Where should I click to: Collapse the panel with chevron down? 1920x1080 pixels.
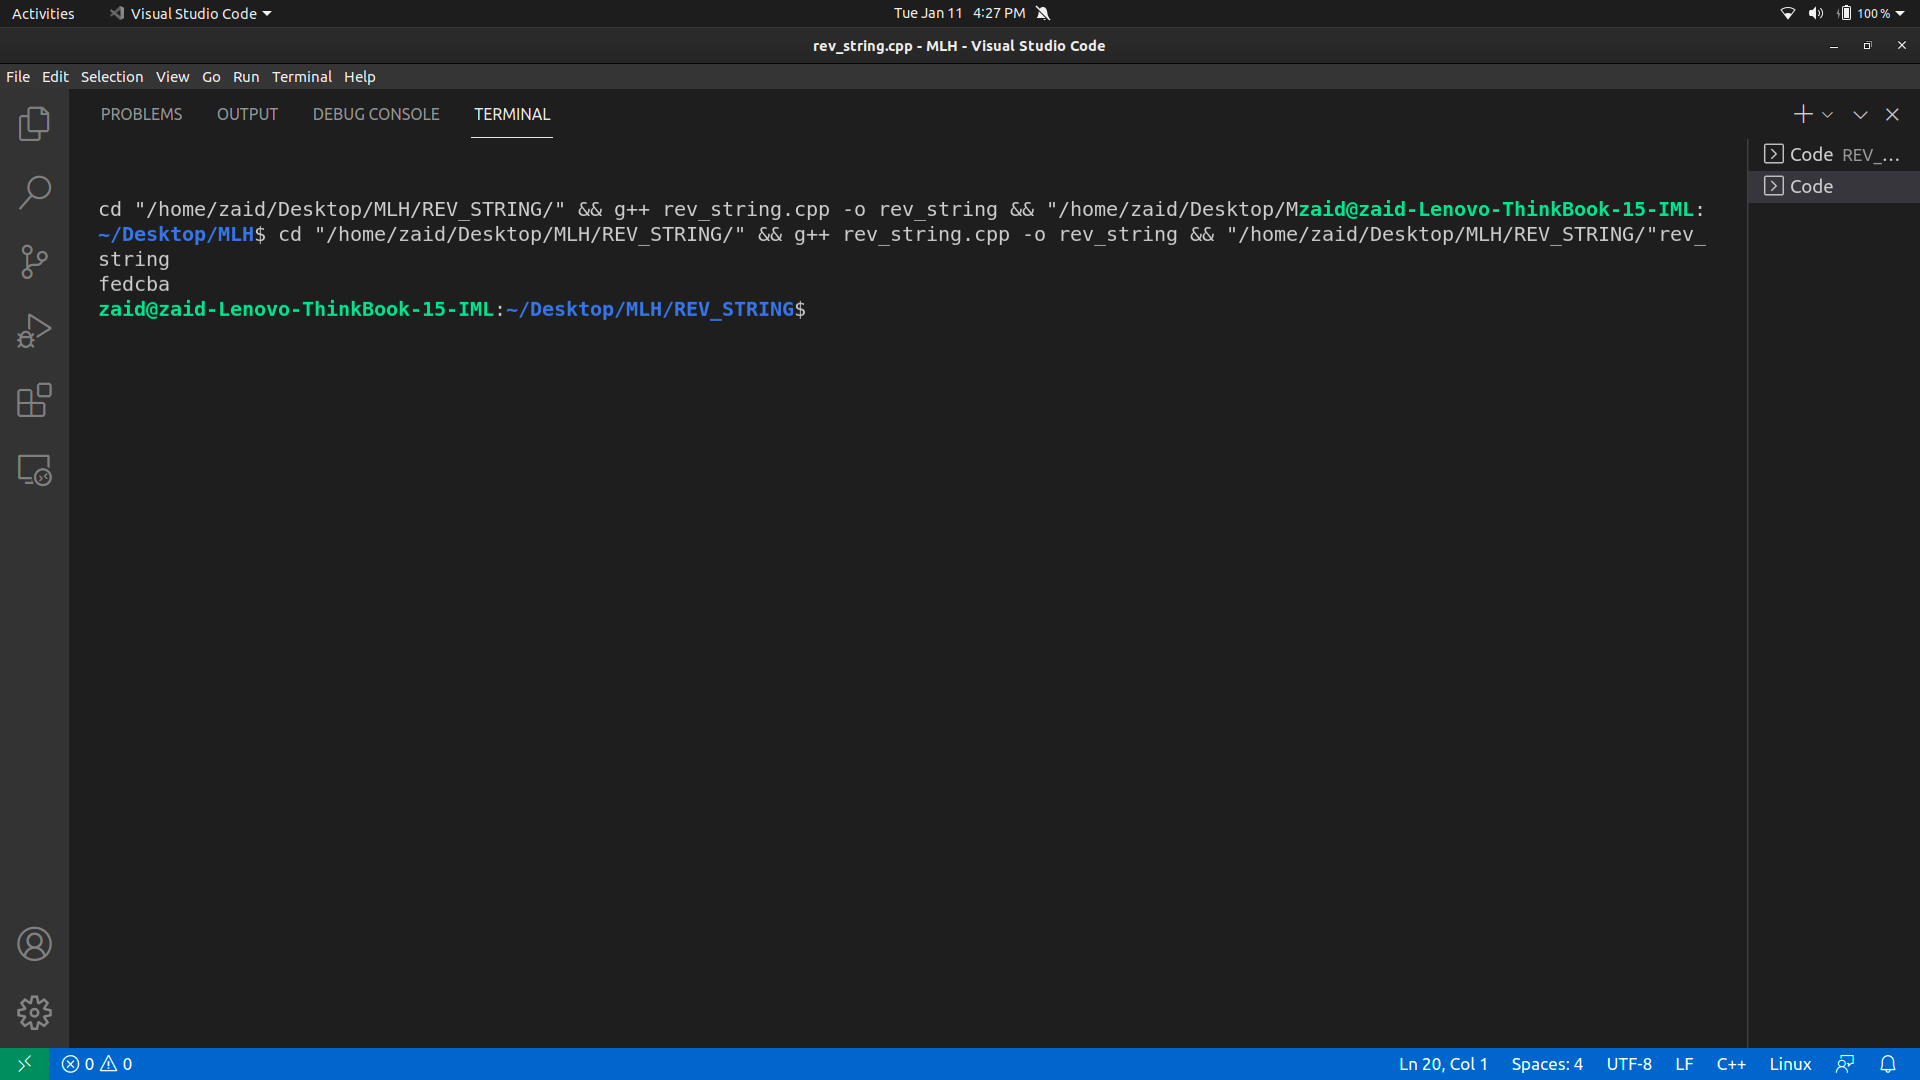tap(1860, 115)
